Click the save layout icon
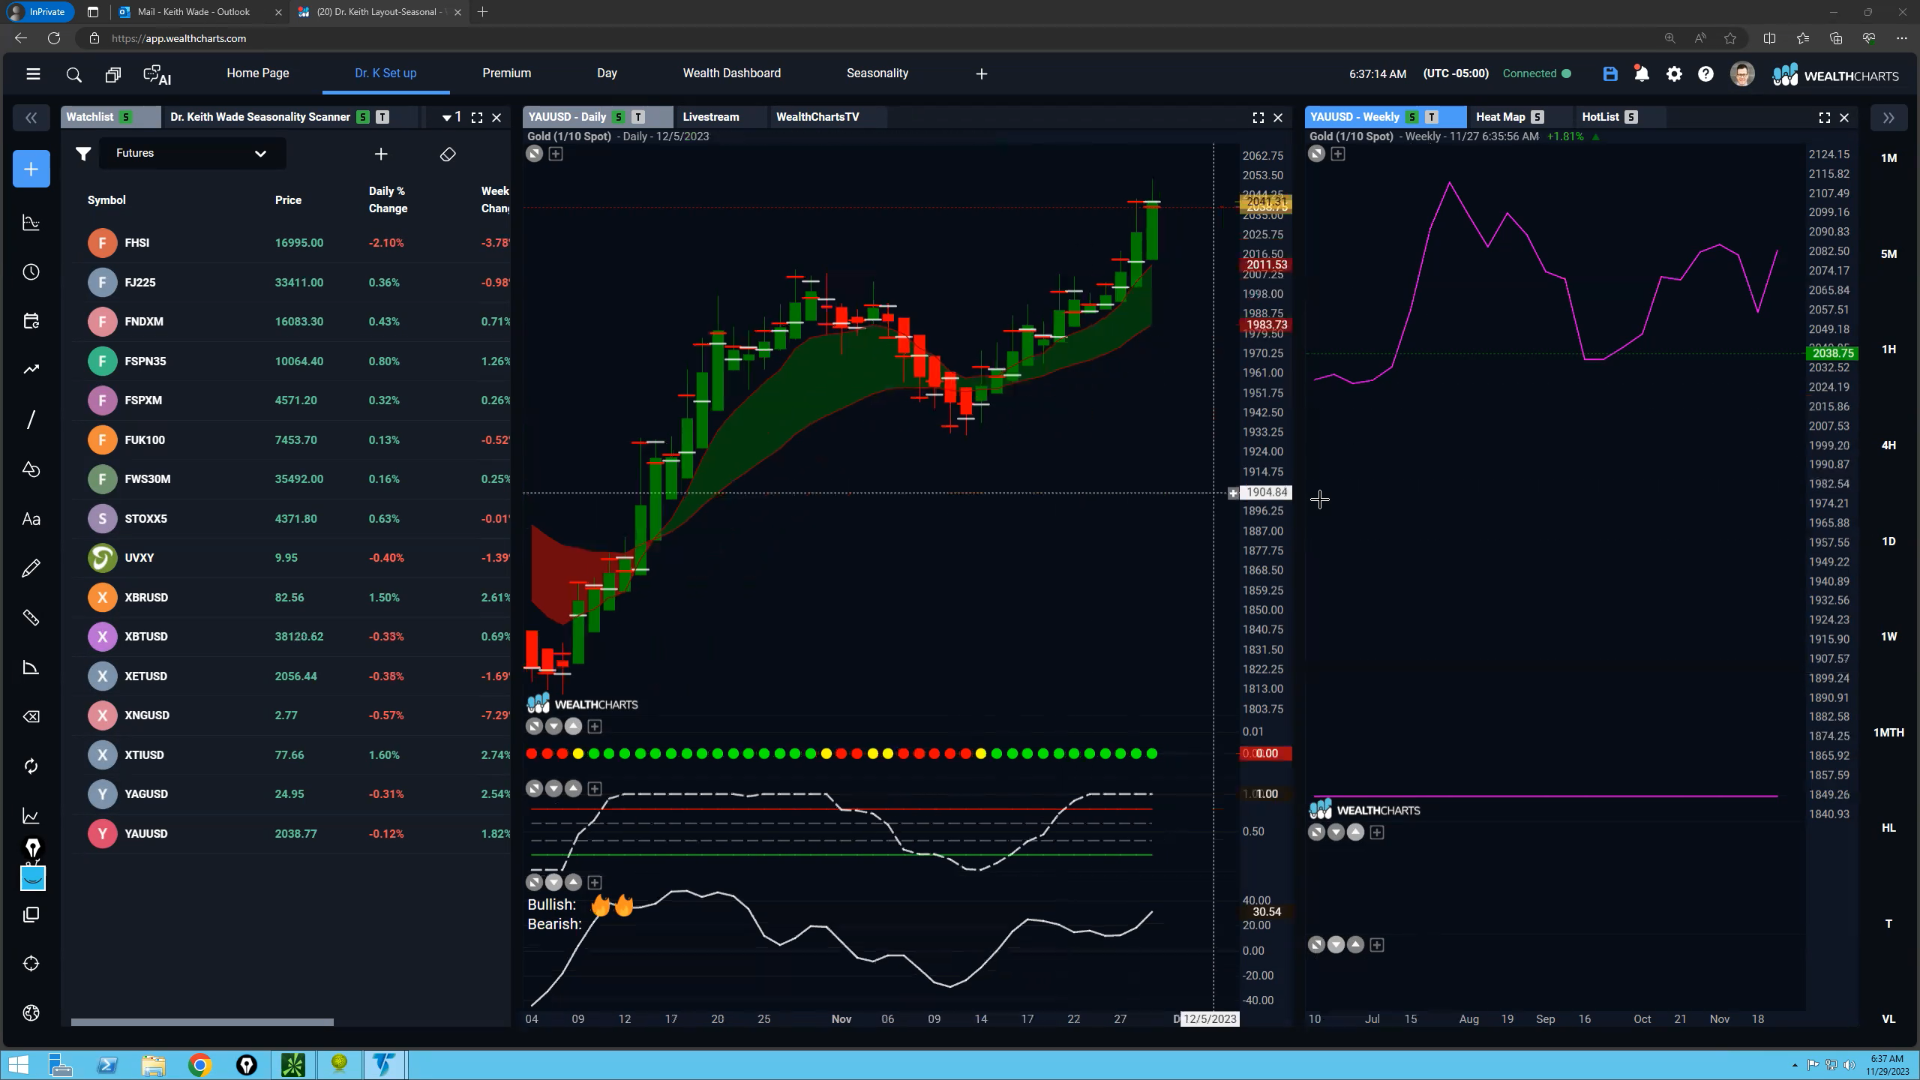 pyautogui.click(x=1610, y=74)
